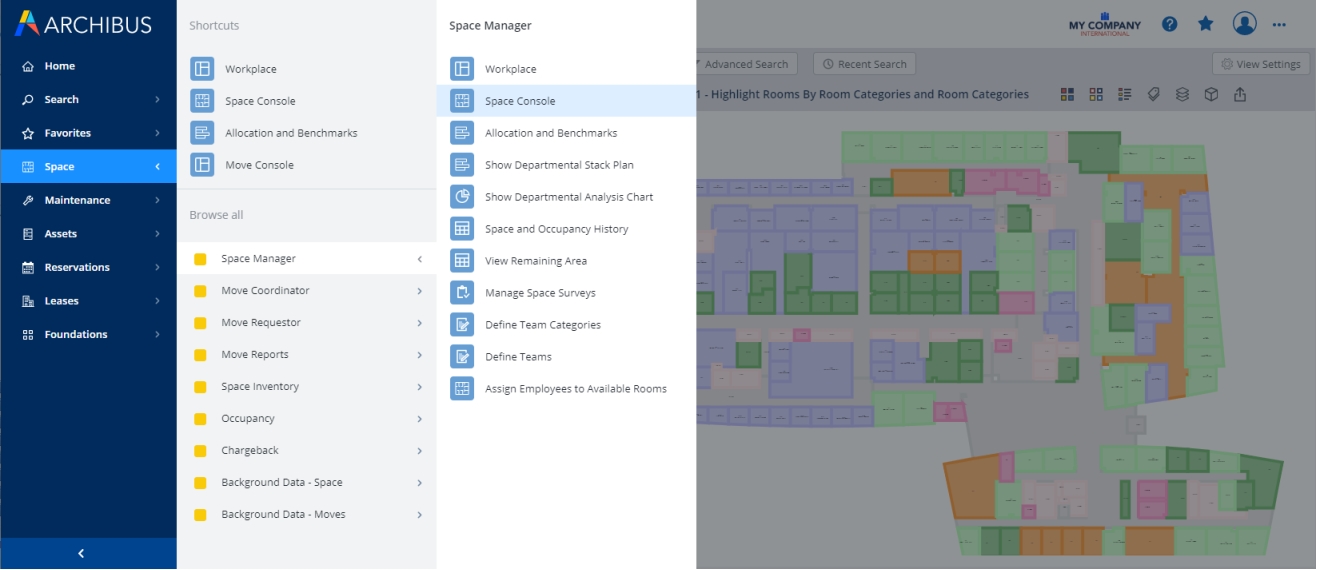Click the ARCHIBUS logo
The width and height of the screenshot is (1317, 570).
[x=84, y=24]
